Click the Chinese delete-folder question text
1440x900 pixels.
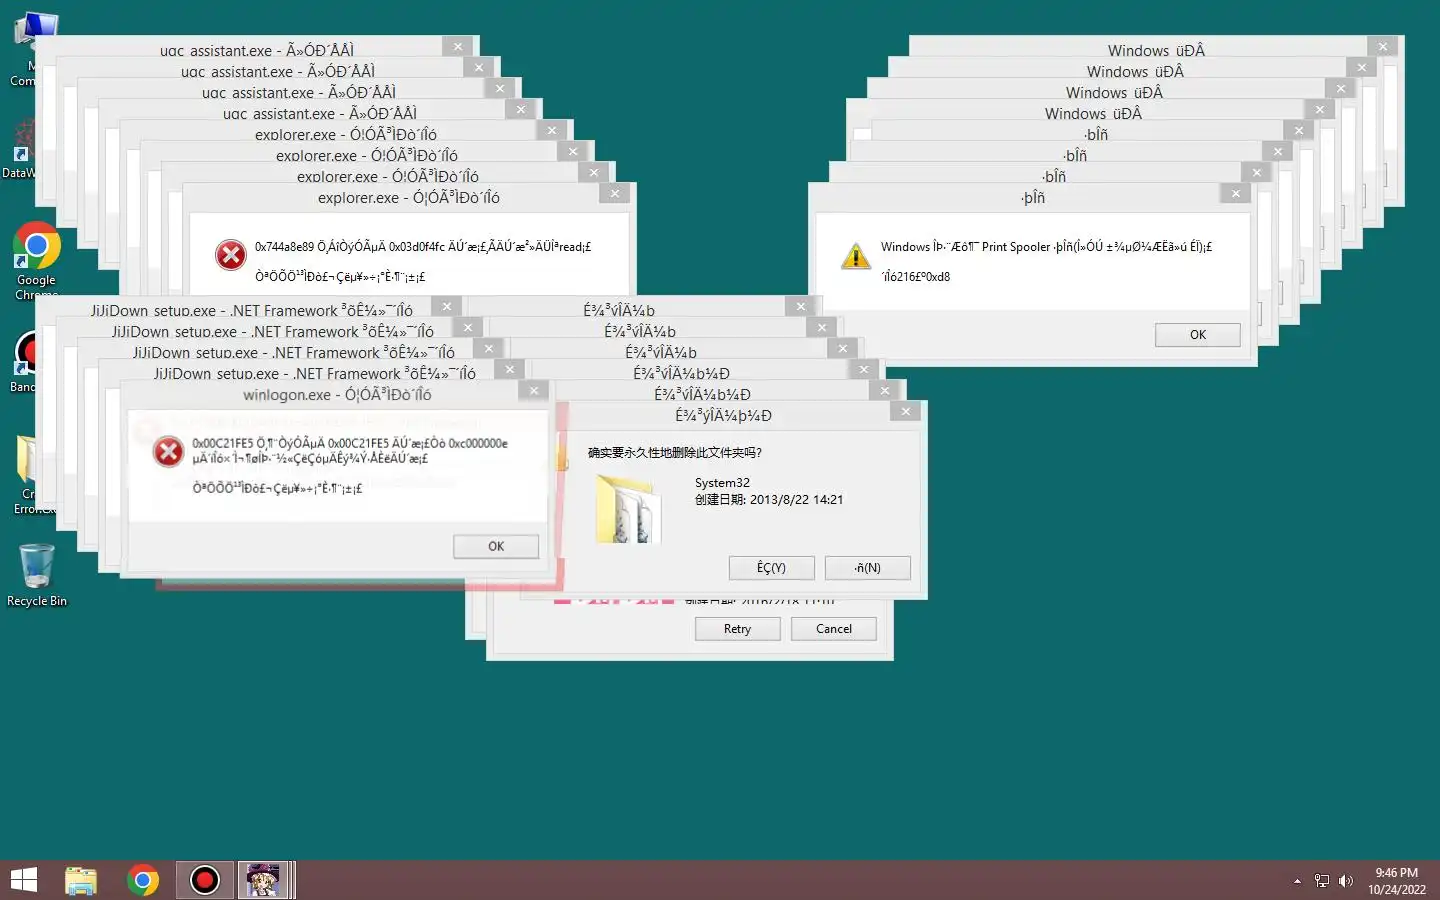click(675, 453)
